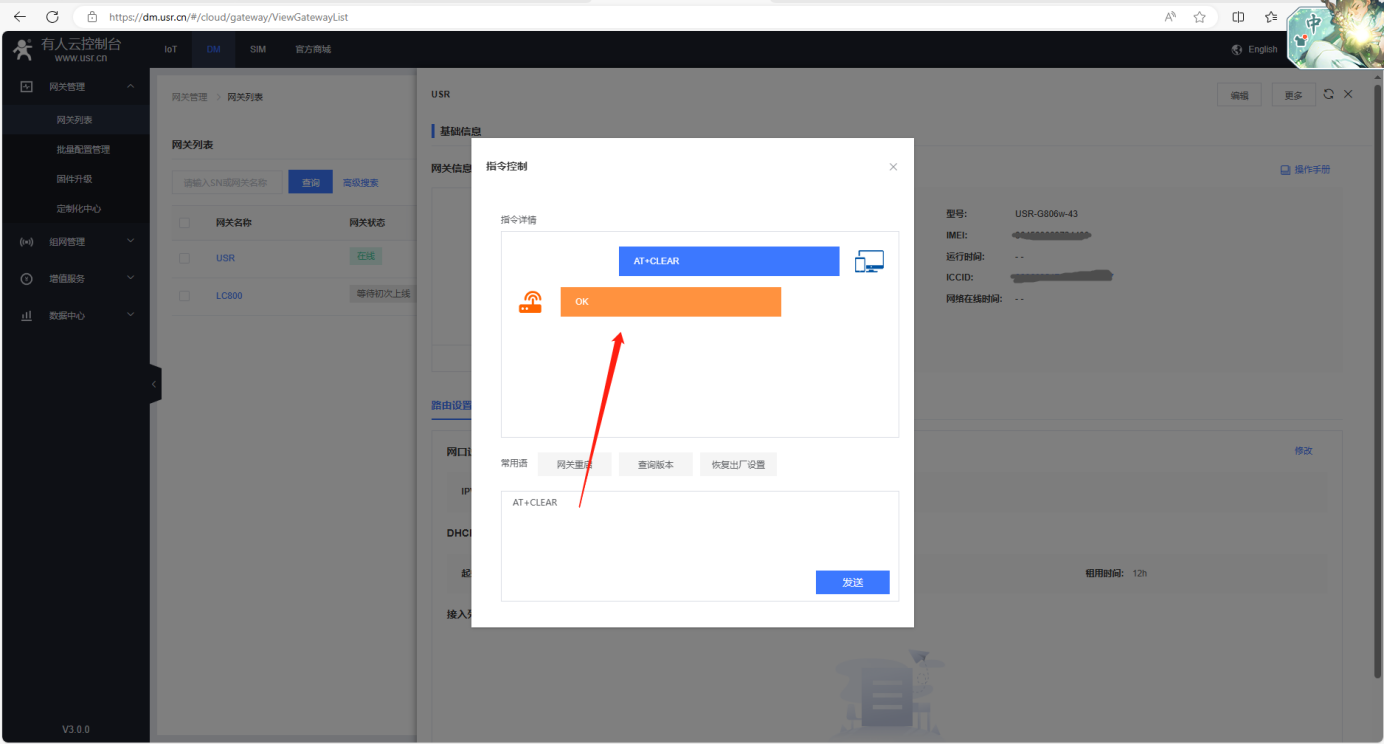
Task: Click the V3.0.0 version label
Action: coord(75,729)
